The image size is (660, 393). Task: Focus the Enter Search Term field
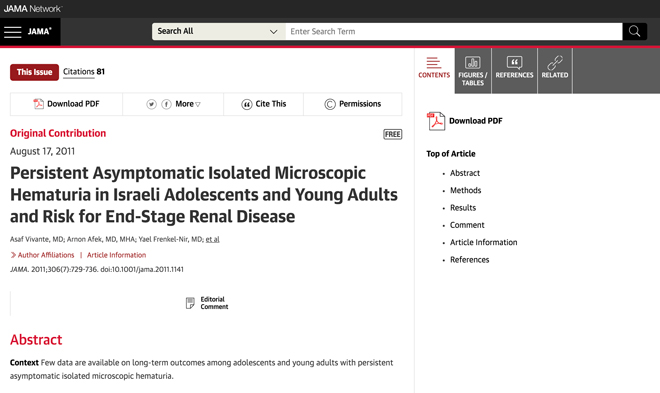point(454,32)
